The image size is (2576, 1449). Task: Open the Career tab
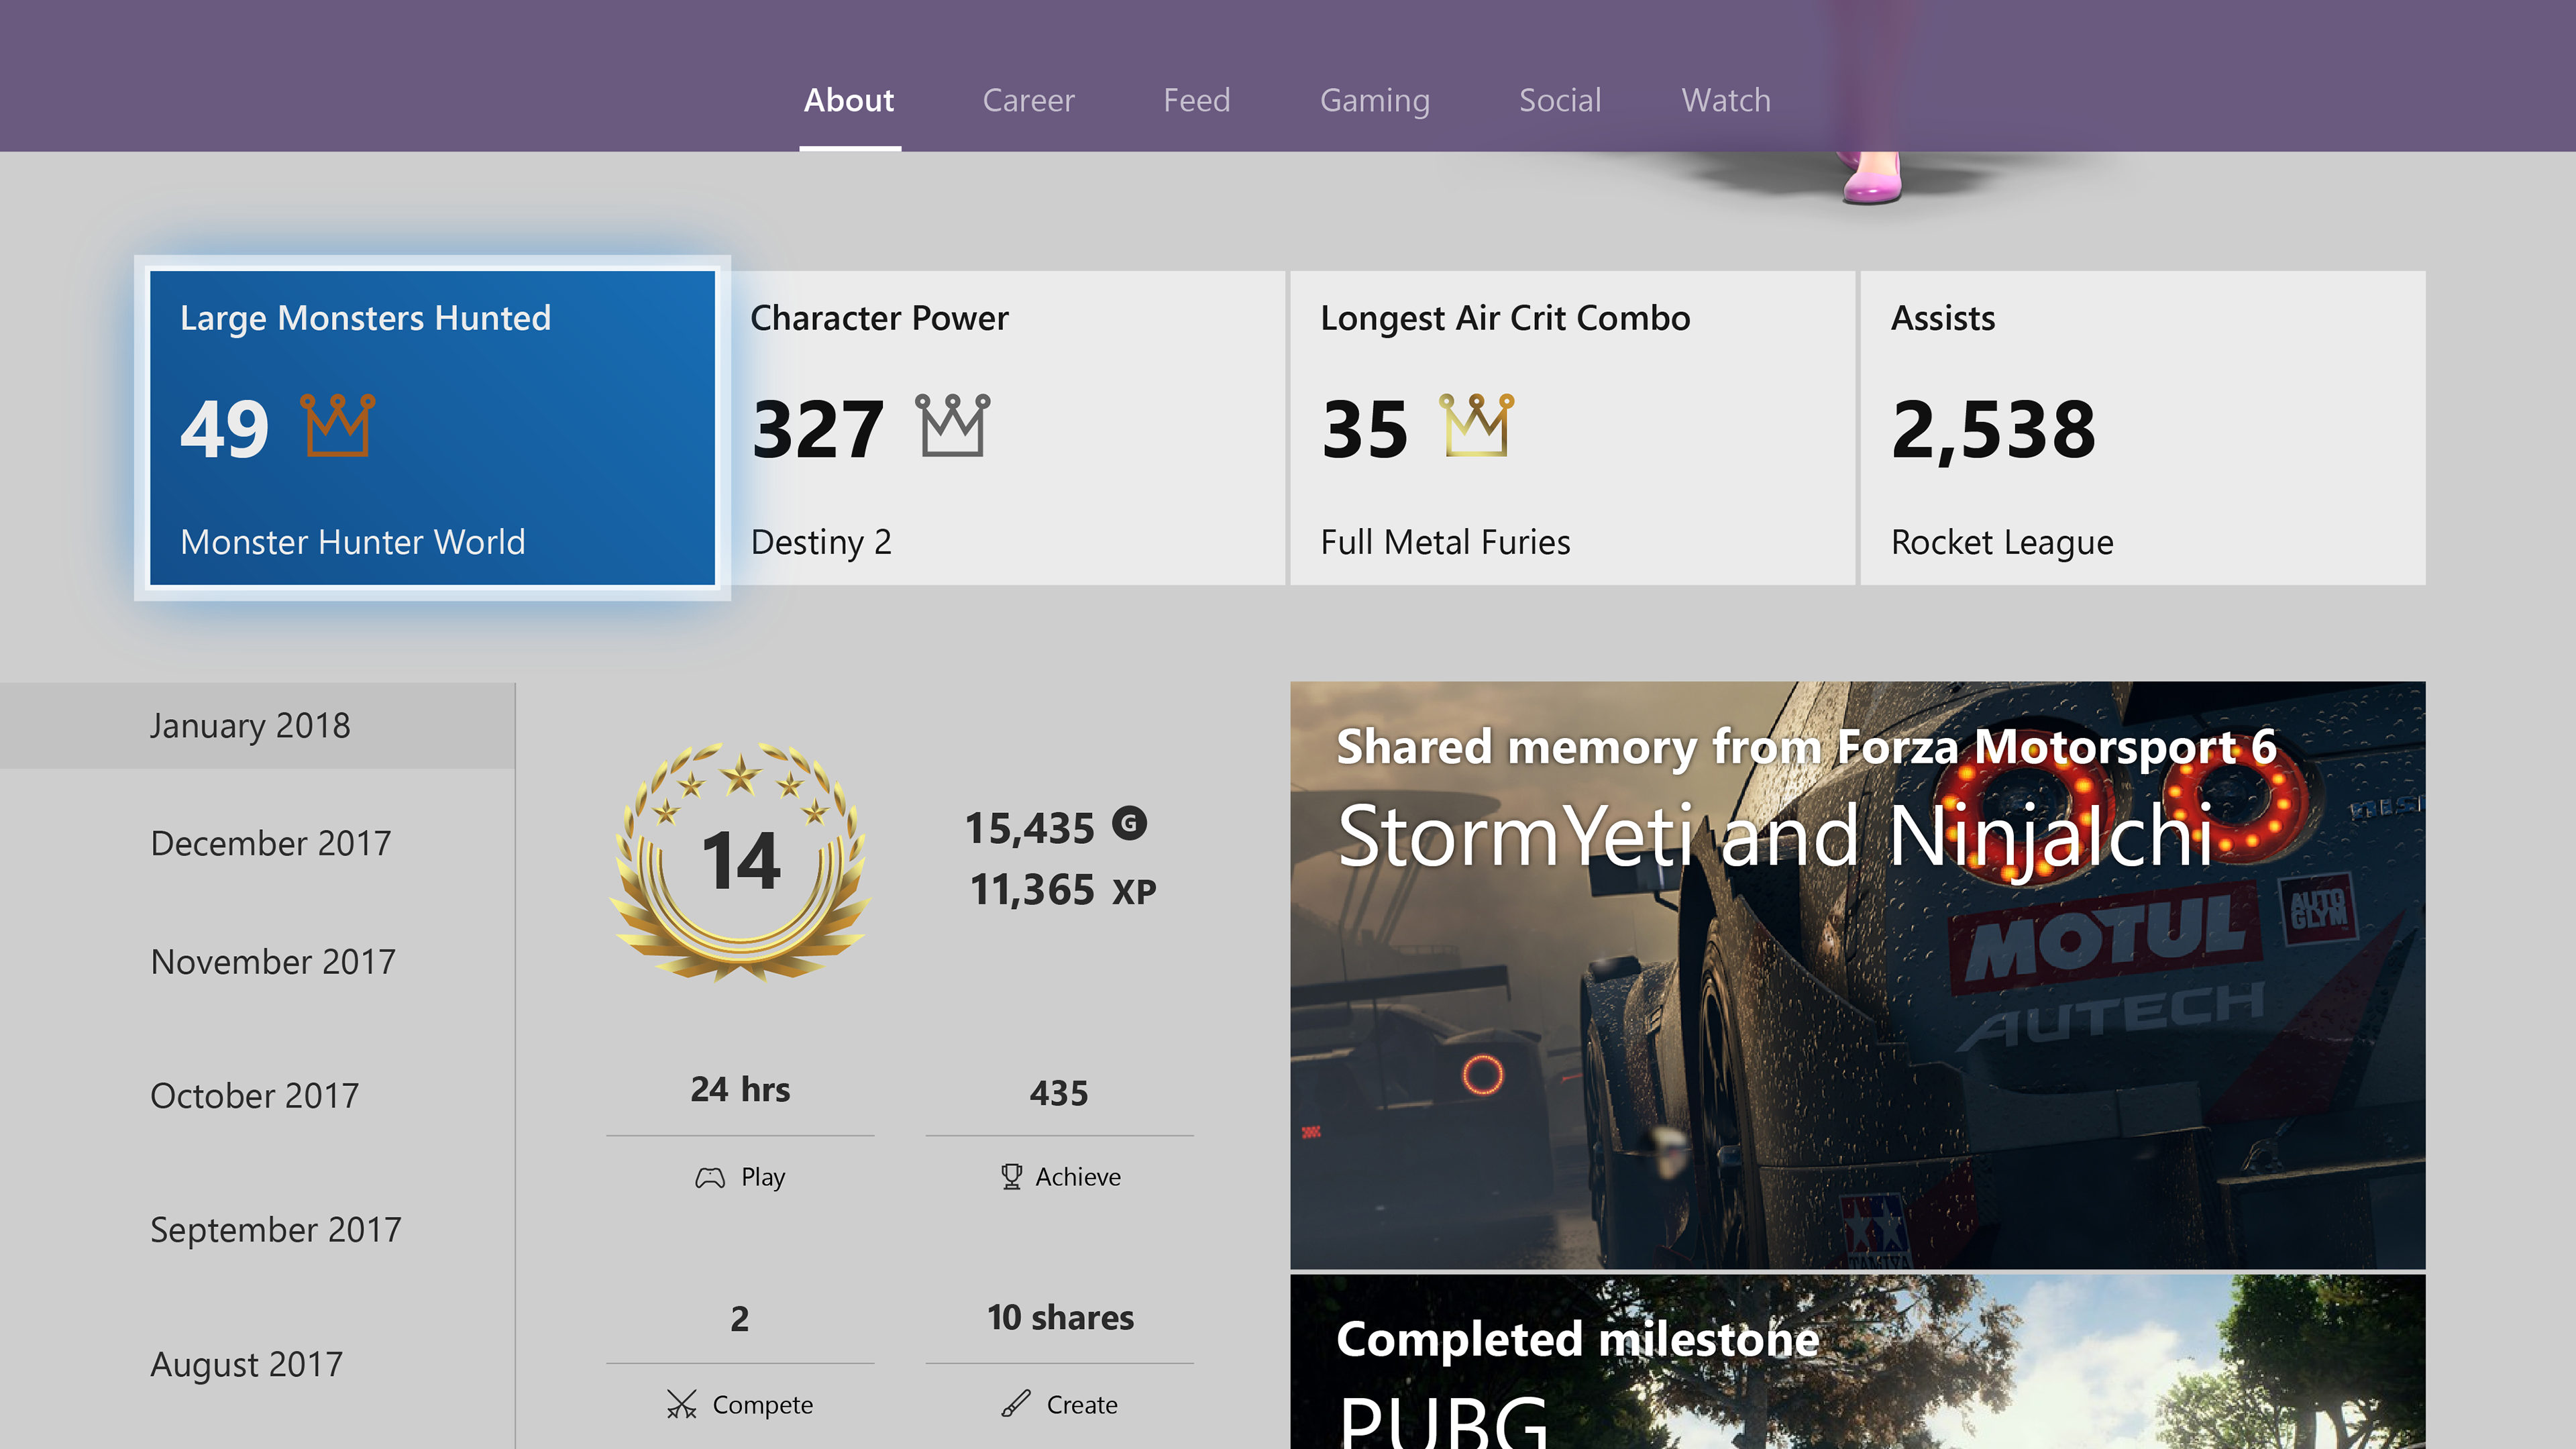tap(1028, 100)
